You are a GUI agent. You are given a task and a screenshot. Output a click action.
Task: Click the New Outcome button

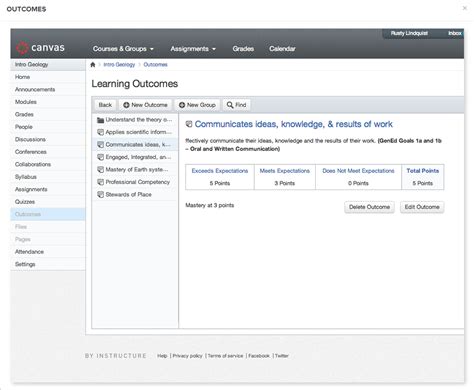click(145, 105)
